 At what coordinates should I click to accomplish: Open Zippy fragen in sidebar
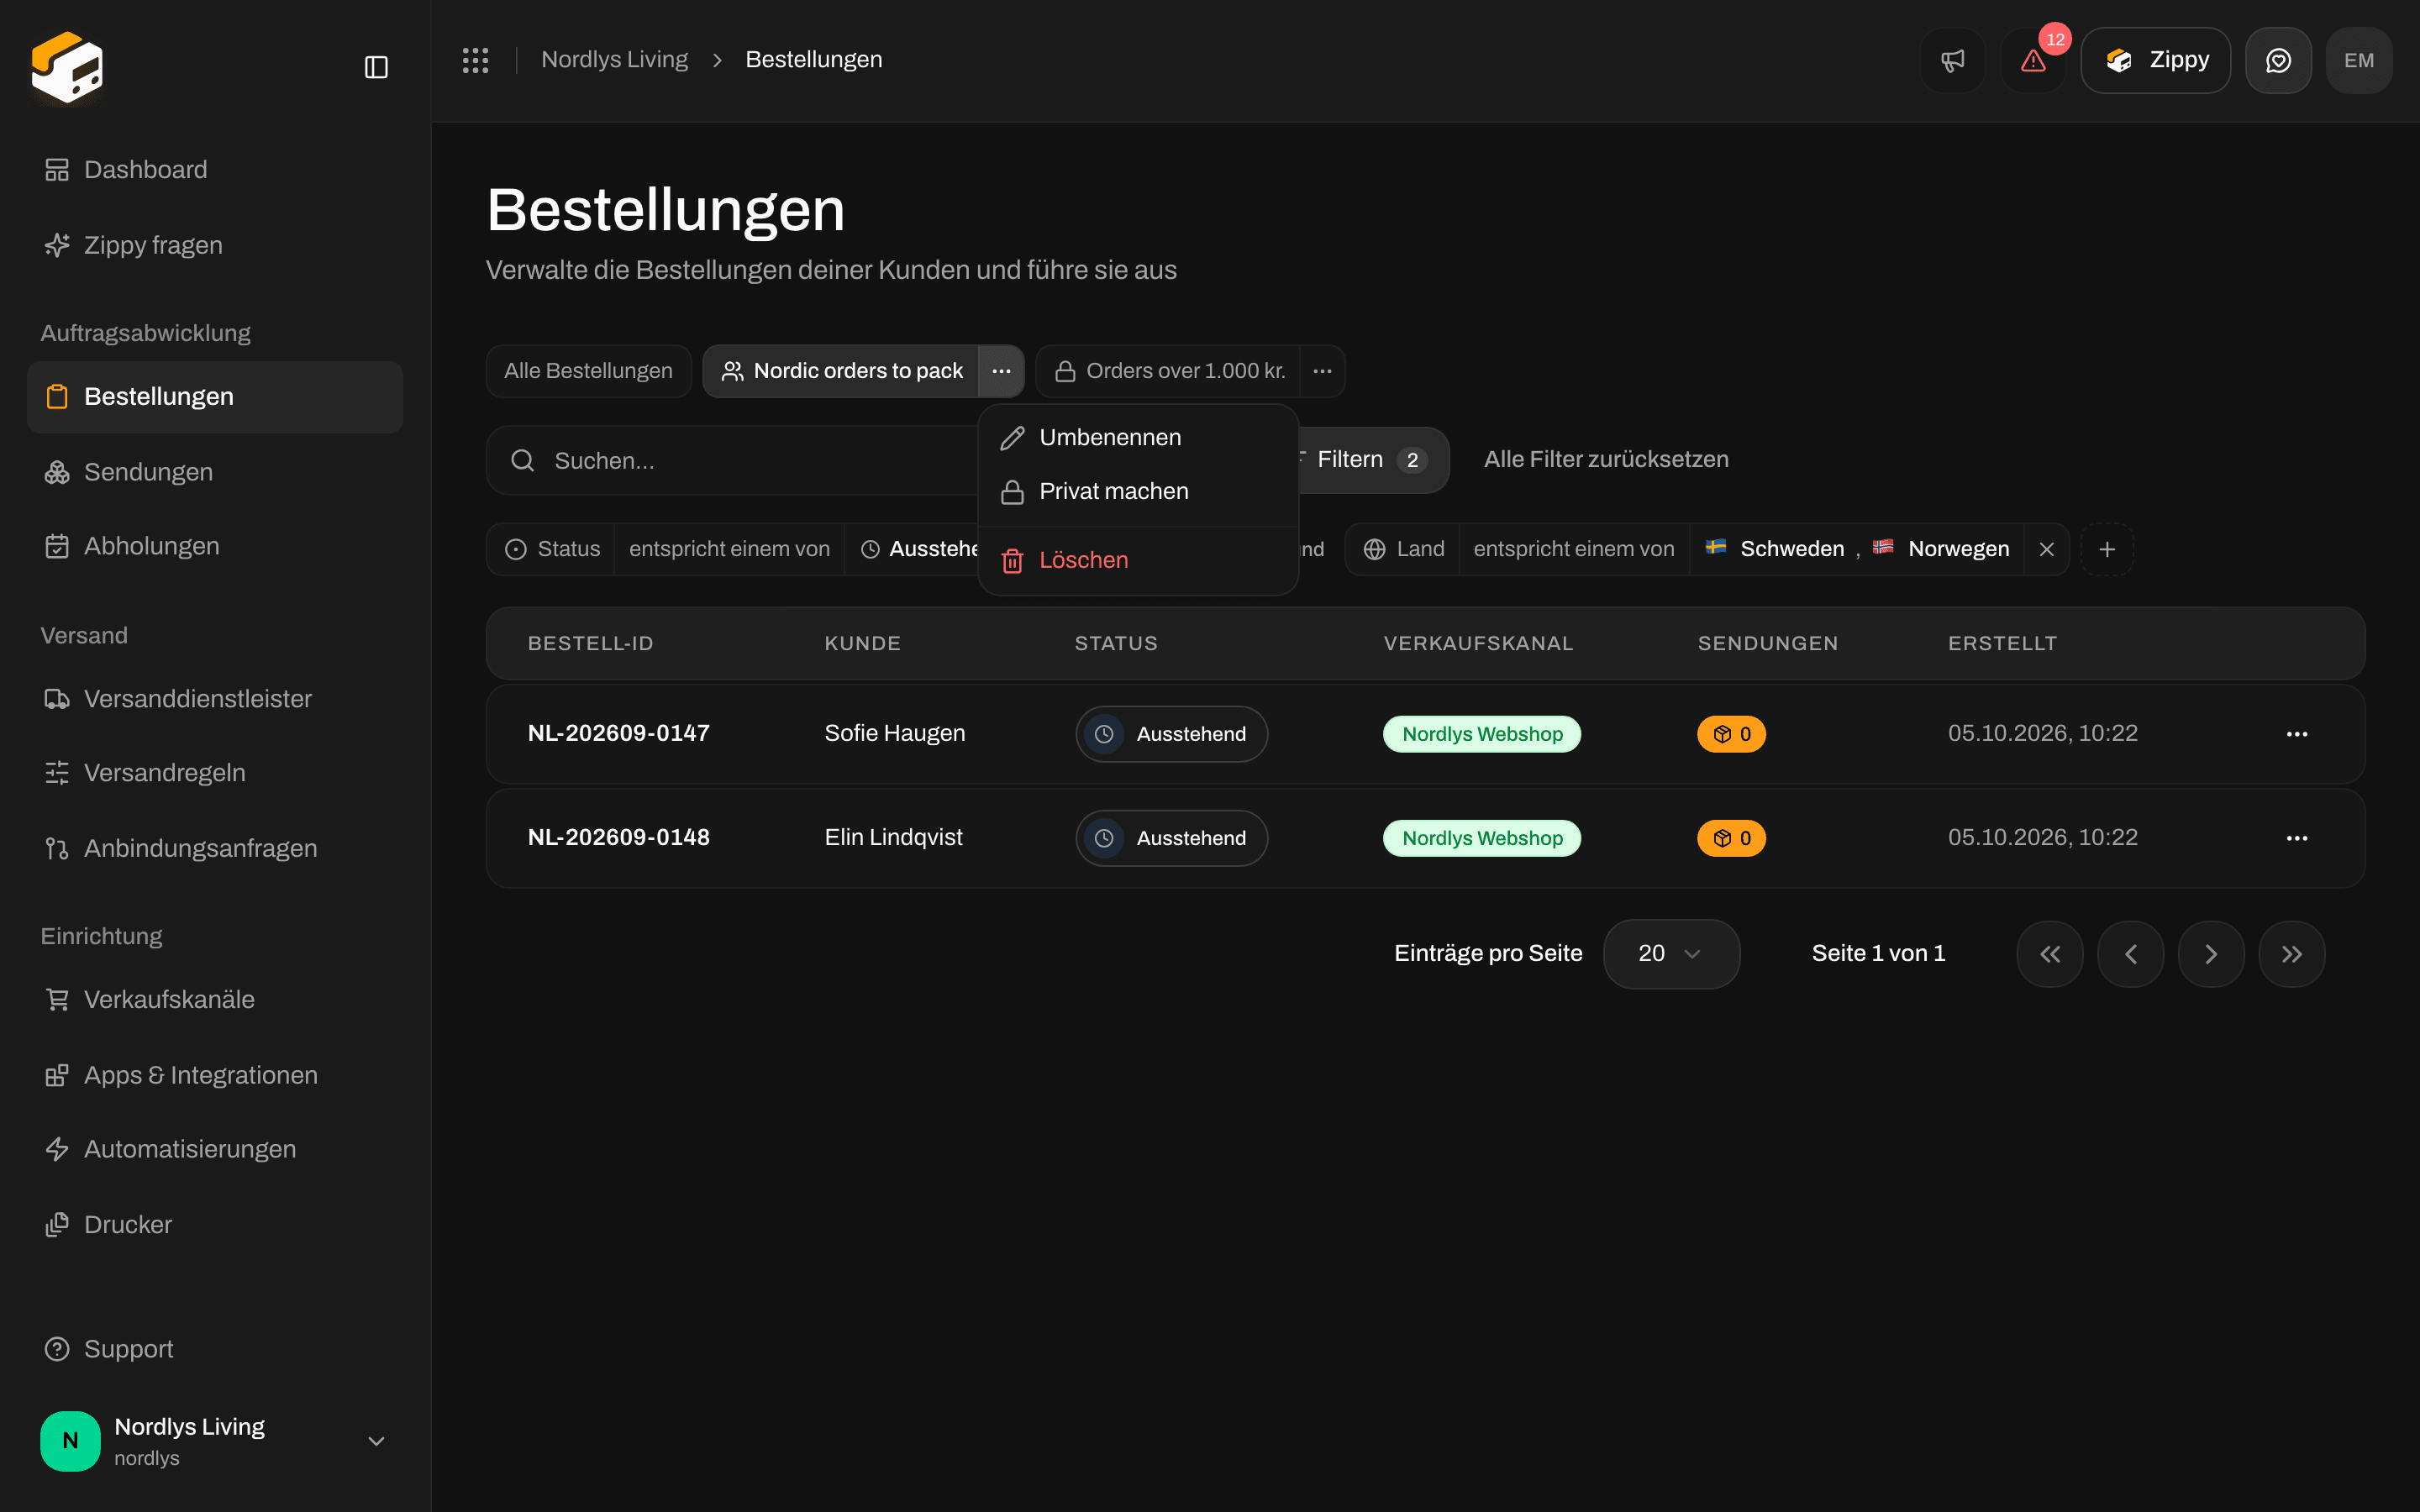point(215,245)
